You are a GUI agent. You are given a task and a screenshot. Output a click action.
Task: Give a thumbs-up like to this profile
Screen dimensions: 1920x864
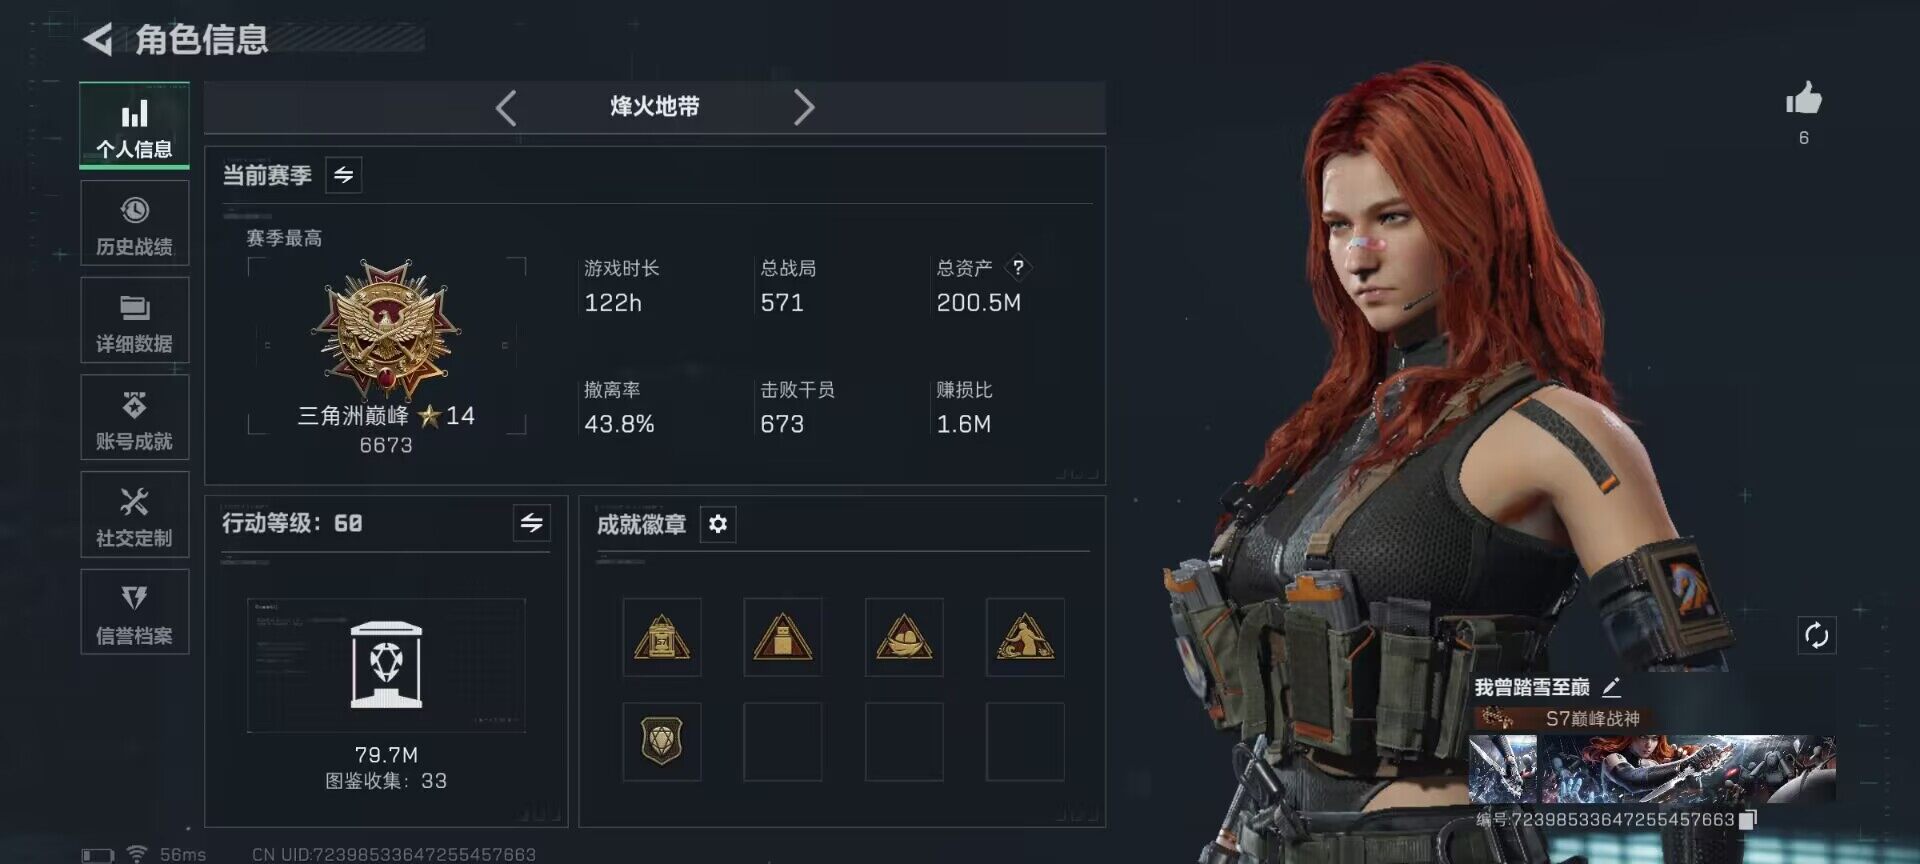pos(1804,98)
